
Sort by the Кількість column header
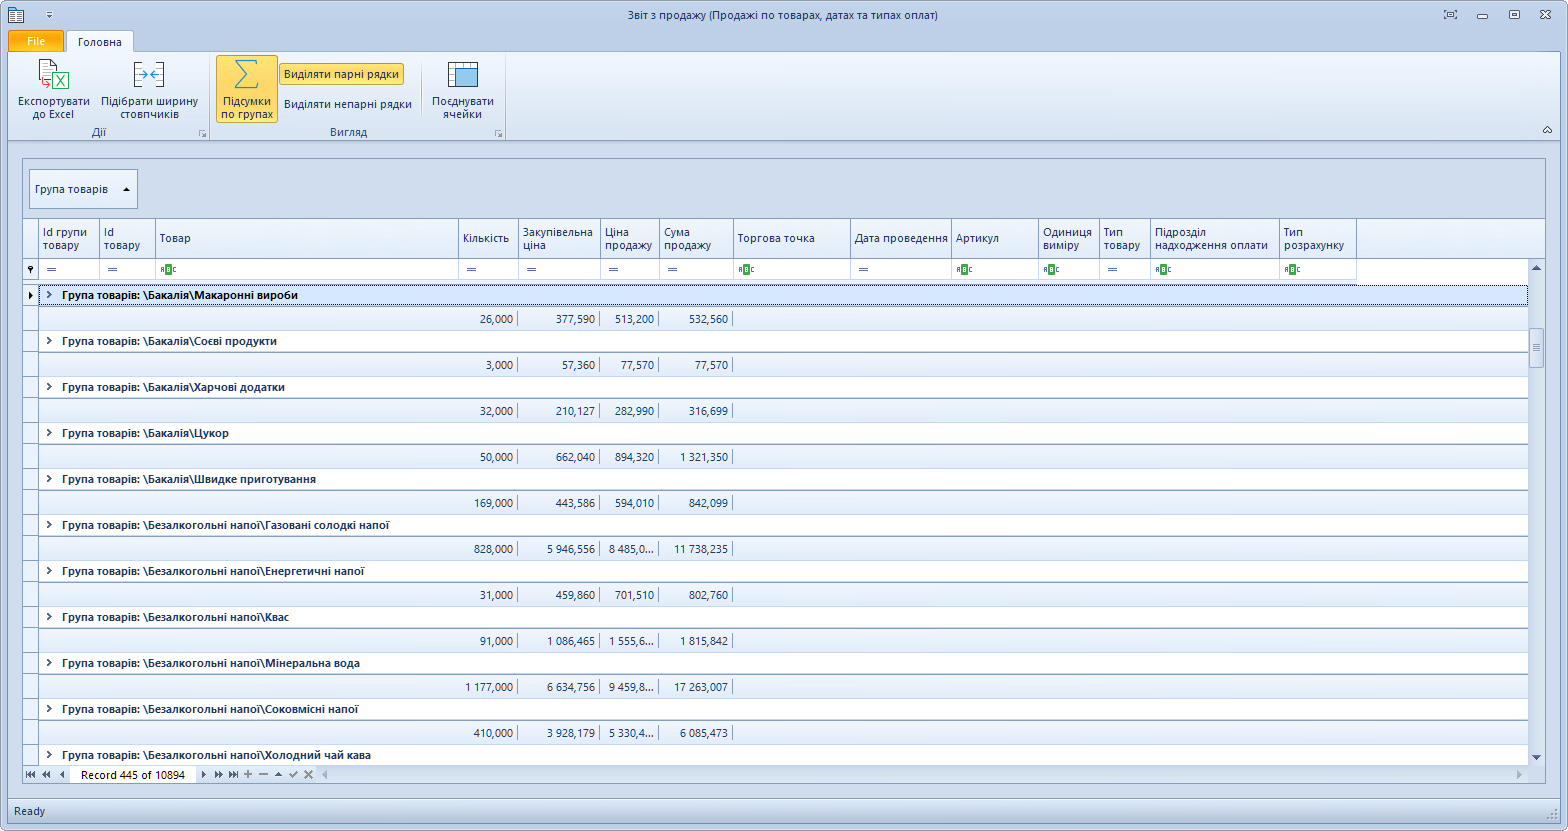click(x=488, y=239)
